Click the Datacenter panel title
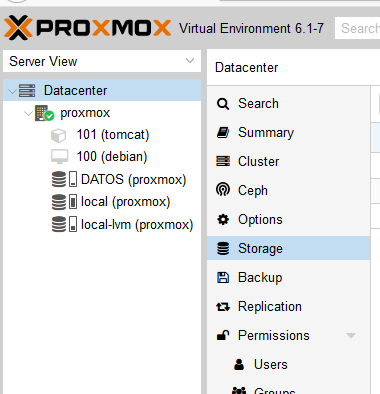 pos(246,67)
